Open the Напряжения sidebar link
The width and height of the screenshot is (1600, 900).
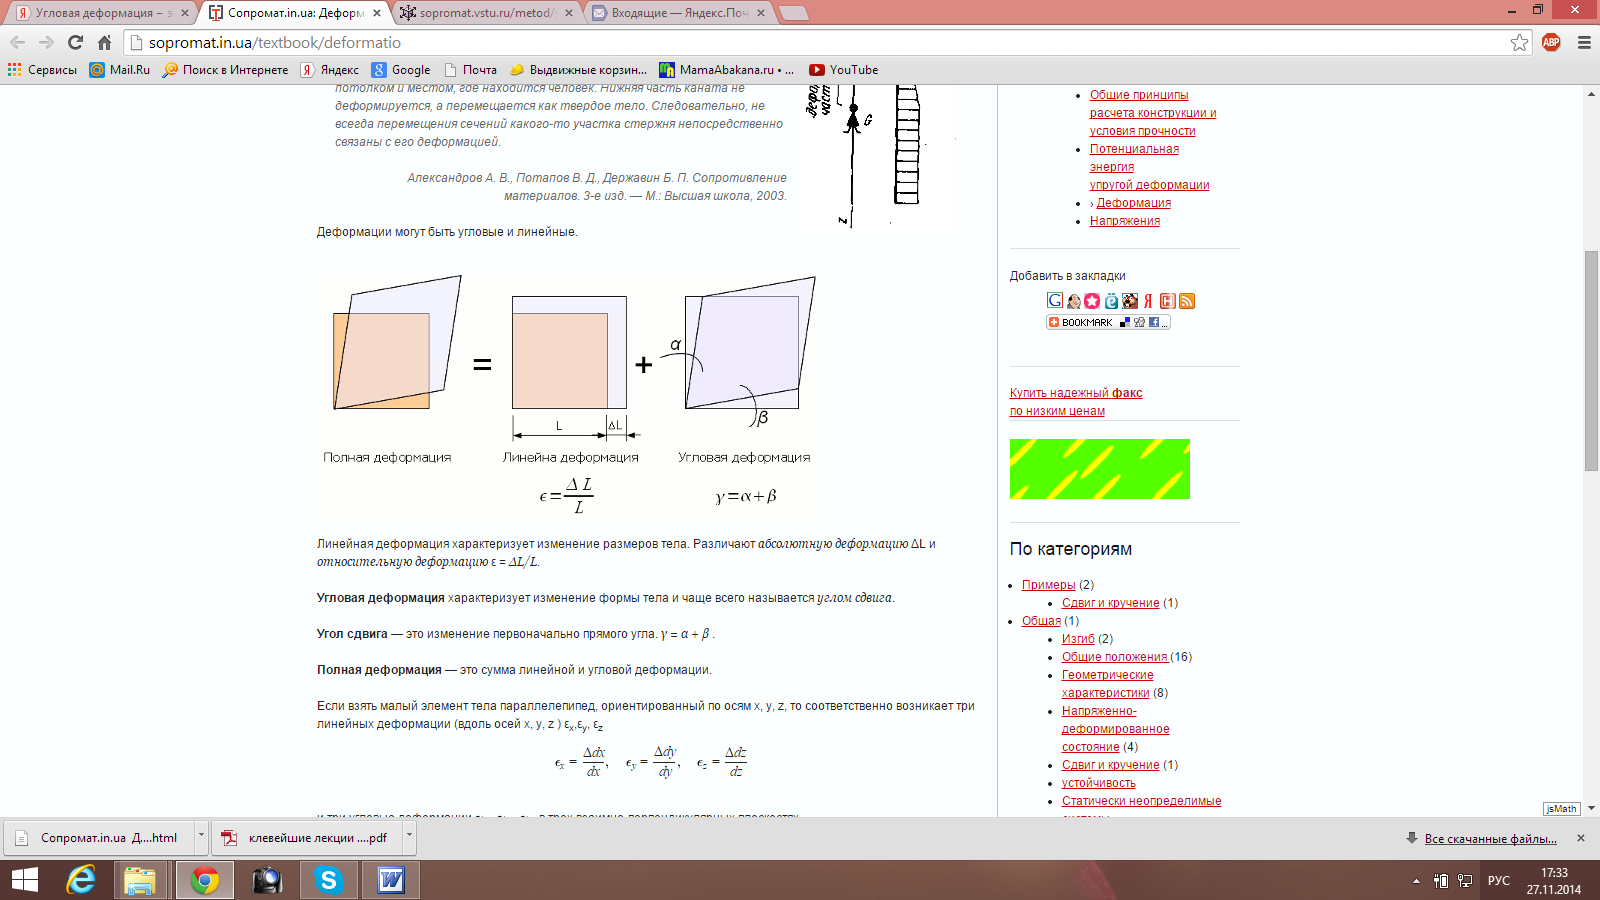point(1125,221)
